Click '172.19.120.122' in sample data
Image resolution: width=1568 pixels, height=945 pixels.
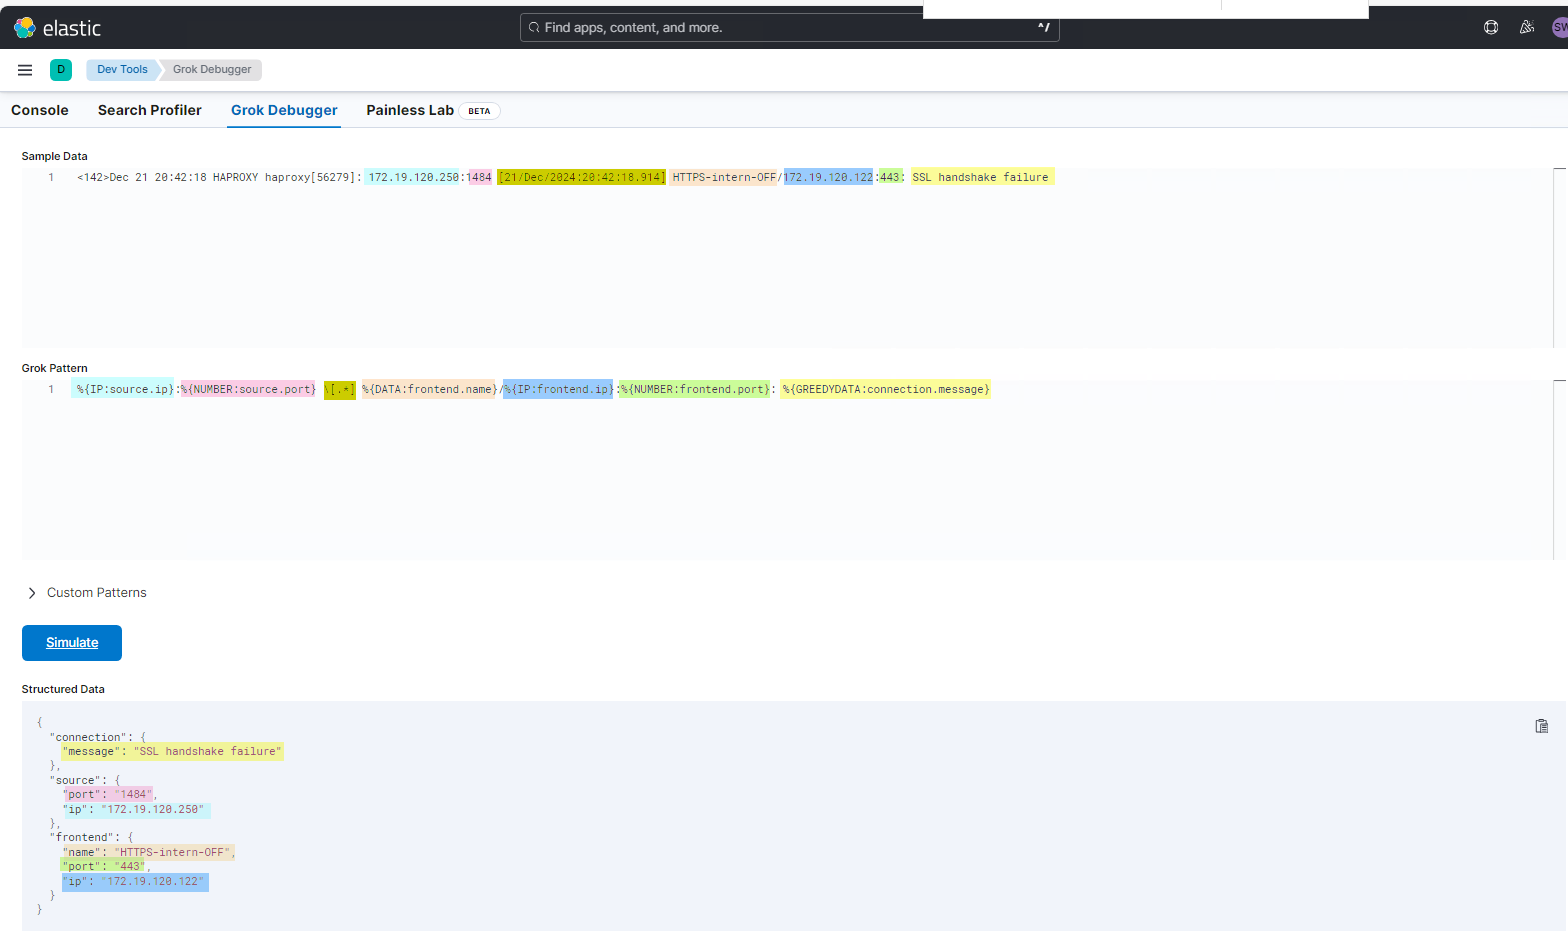(828, 177)
